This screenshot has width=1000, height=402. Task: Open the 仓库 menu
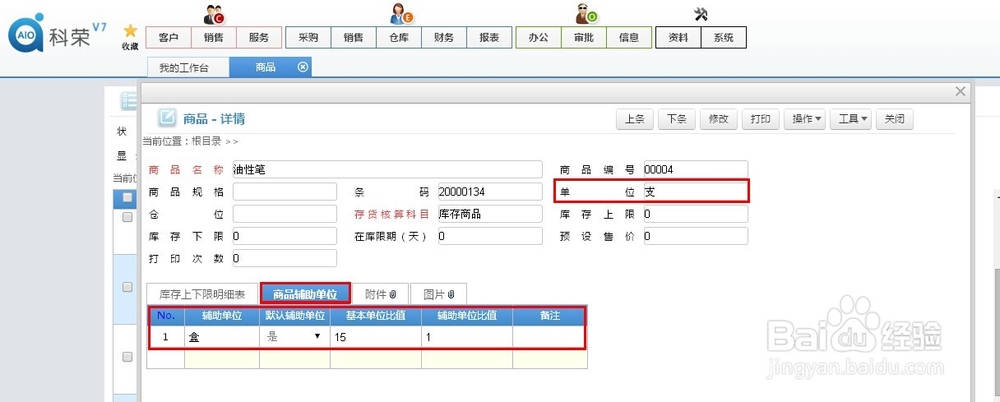pos(399,38)
